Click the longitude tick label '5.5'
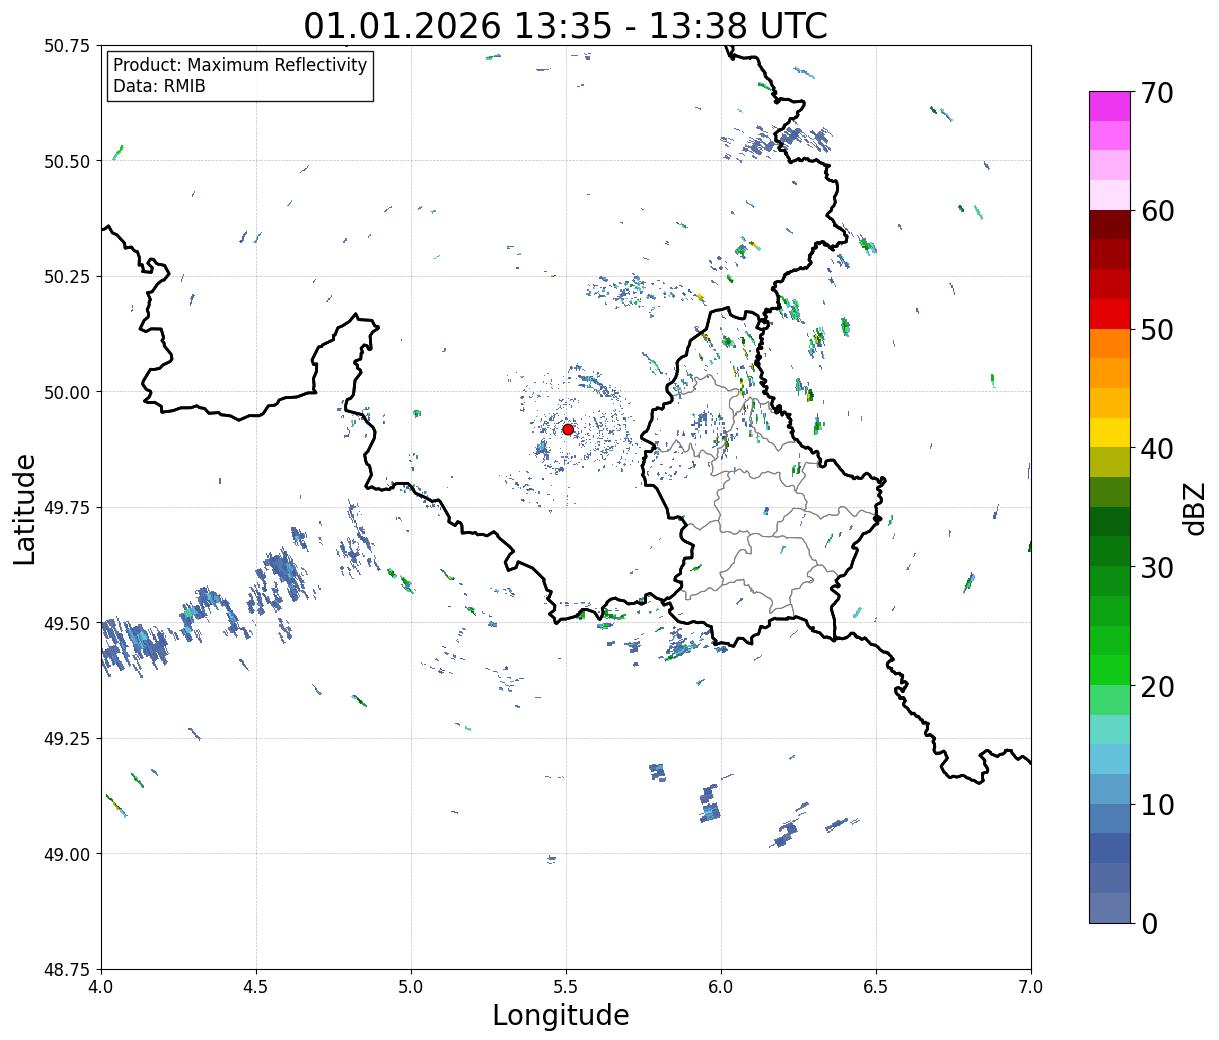1219x1040 pixels. click(566, 986)
